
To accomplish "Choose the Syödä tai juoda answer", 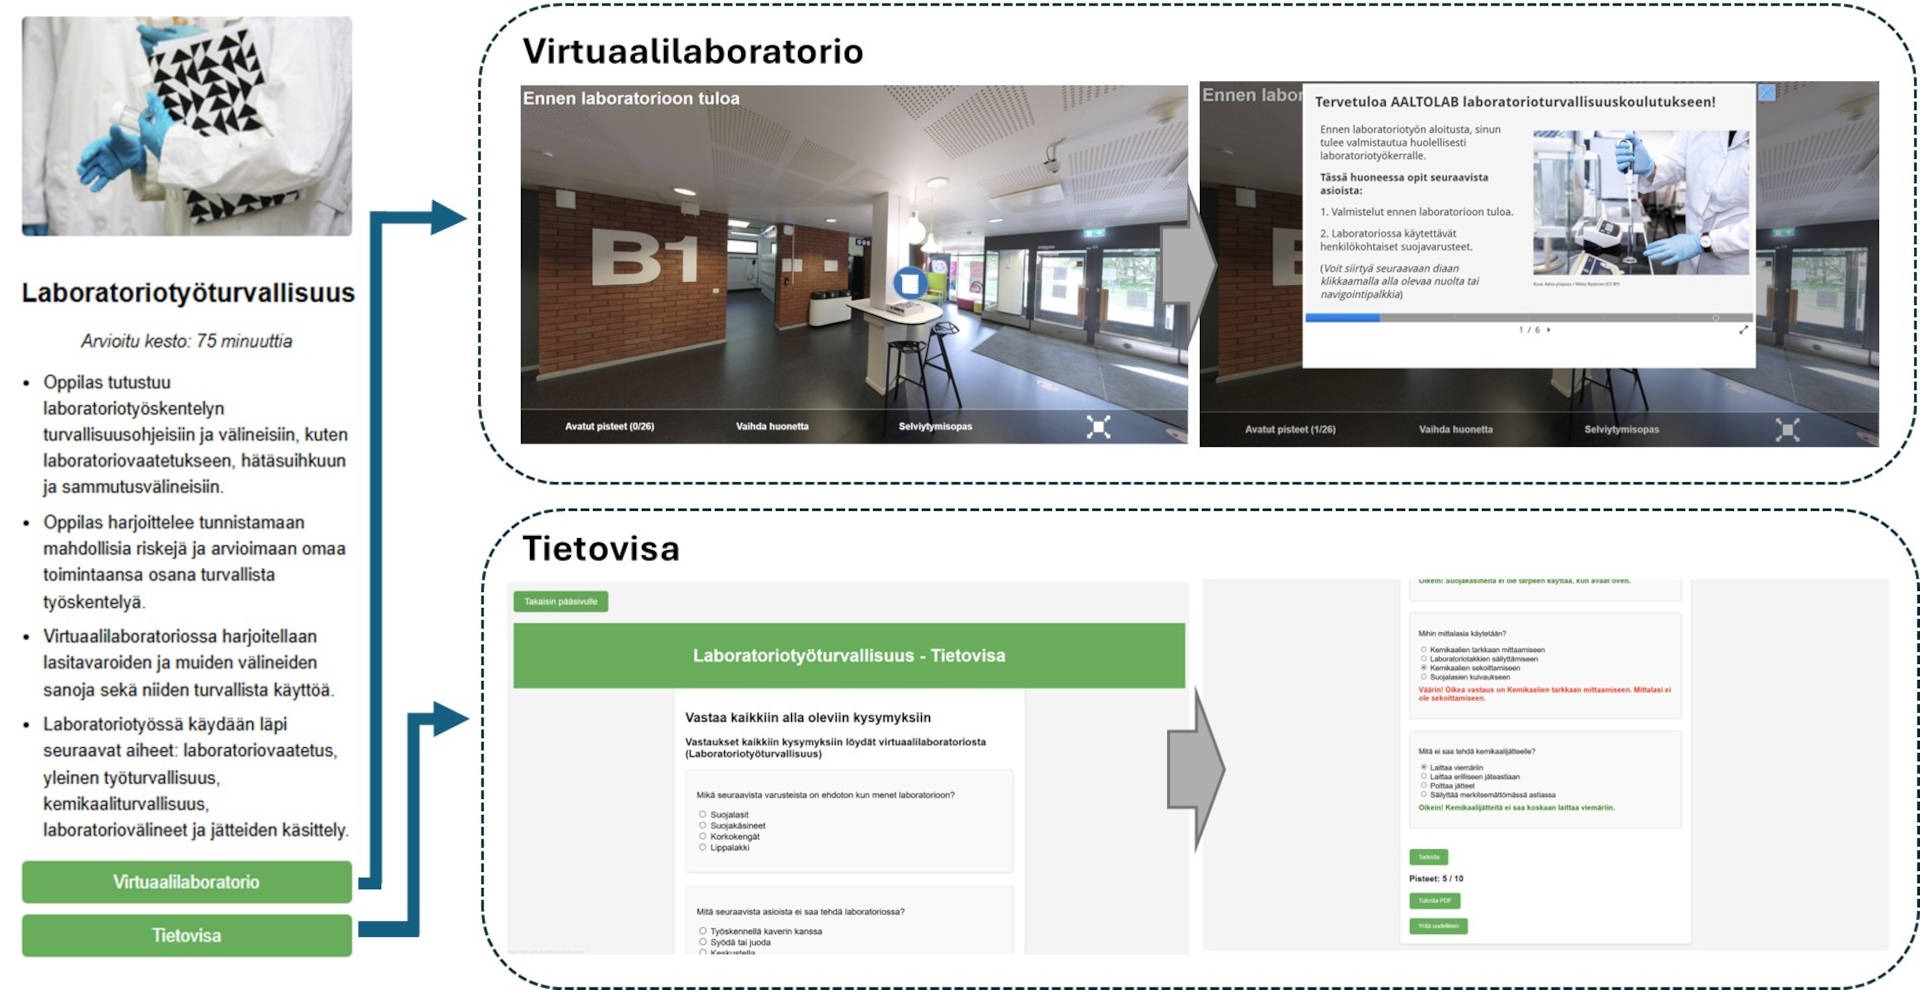I will coord(703,942).
